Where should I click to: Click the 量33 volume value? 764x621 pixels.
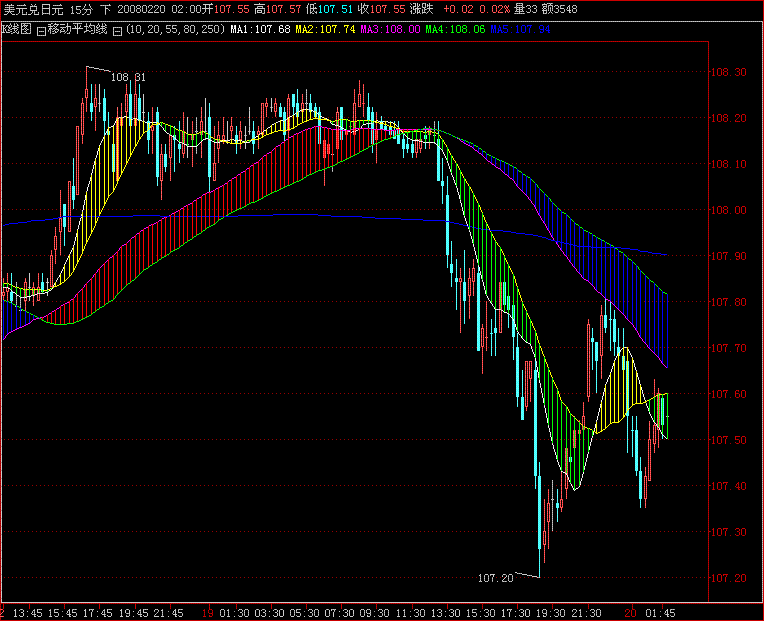point(526,9)
